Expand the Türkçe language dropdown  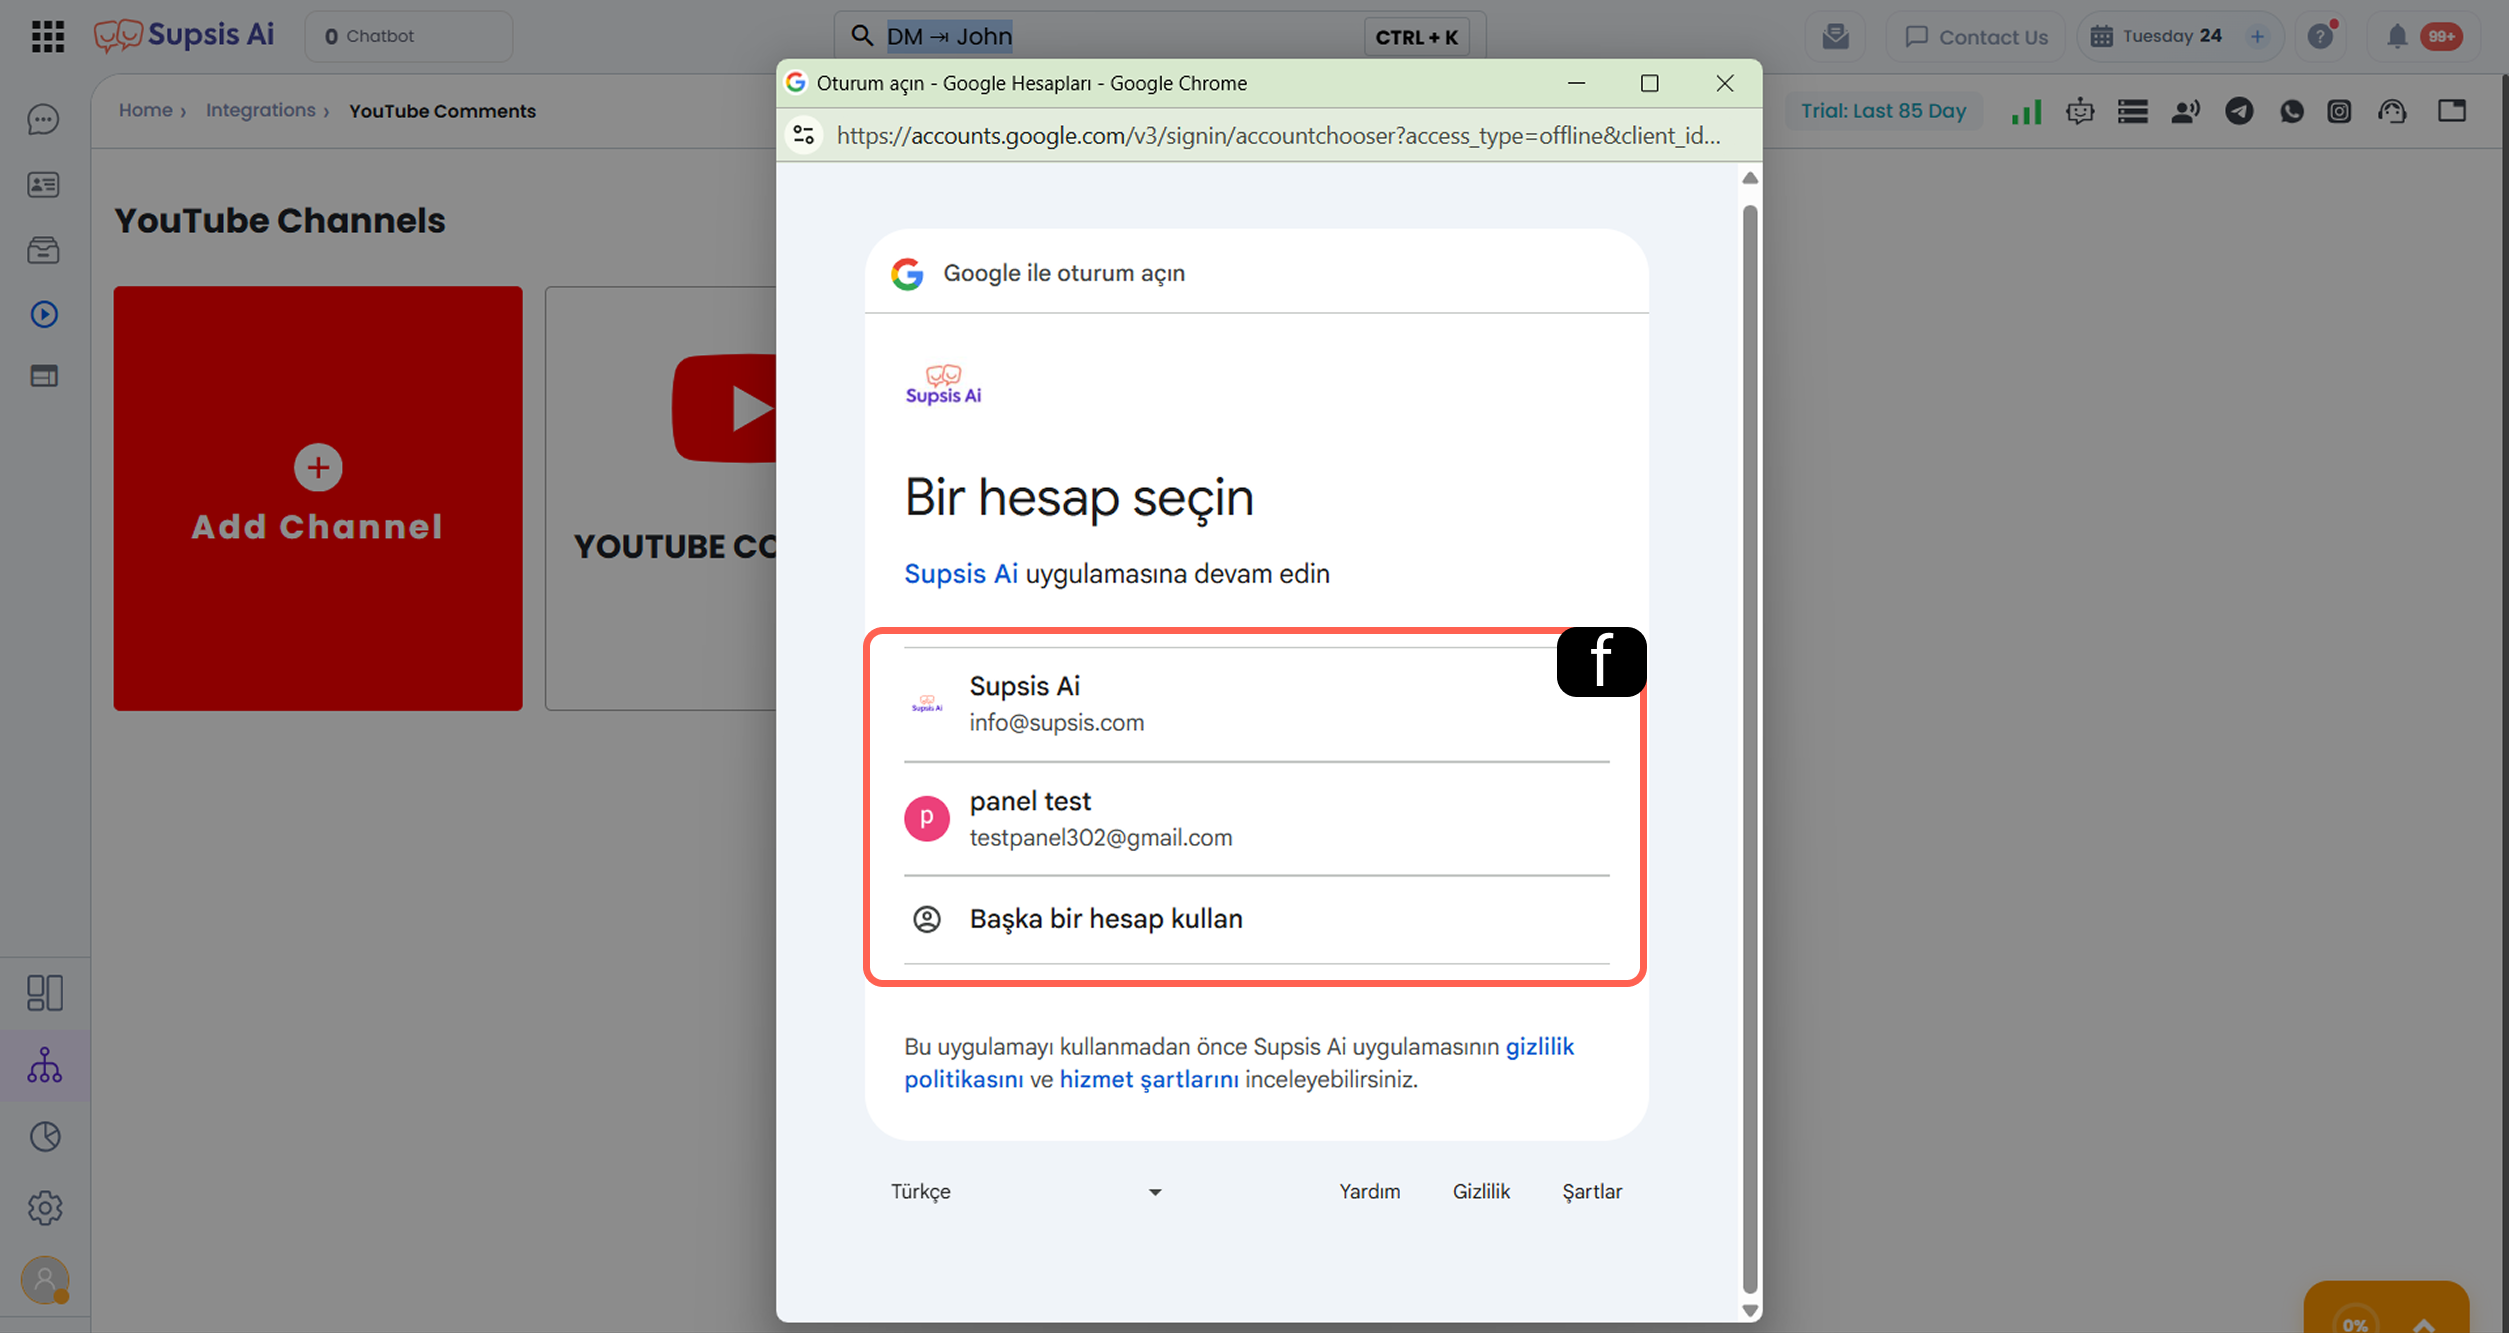coord(1027,1191)
